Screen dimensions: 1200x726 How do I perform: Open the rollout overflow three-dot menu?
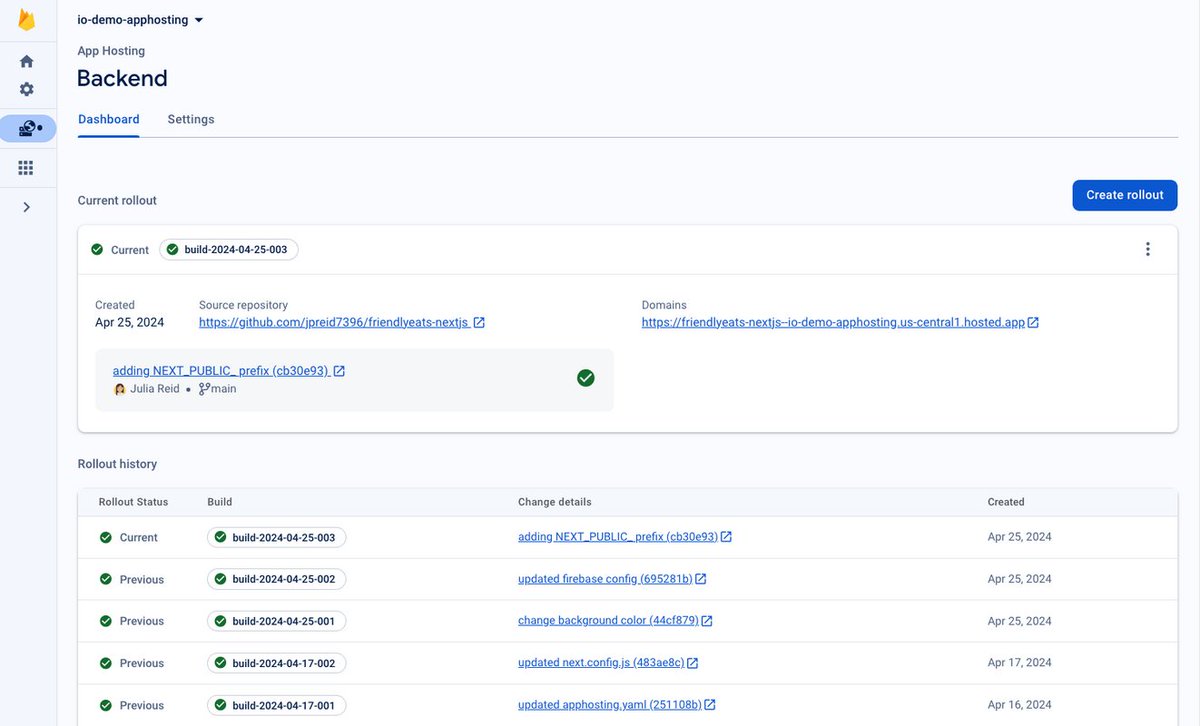(1147, 249)
